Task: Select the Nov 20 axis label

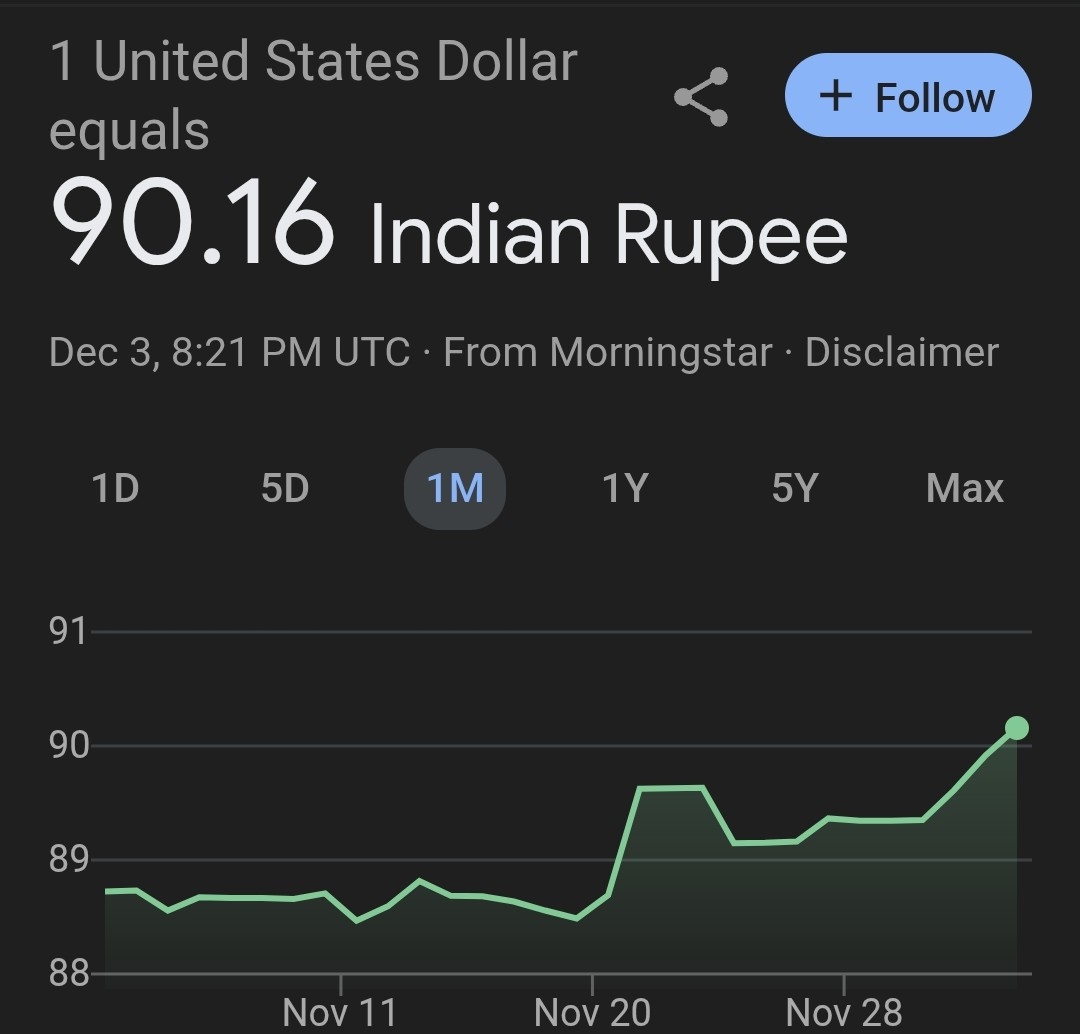Action: click(592, 1012)
